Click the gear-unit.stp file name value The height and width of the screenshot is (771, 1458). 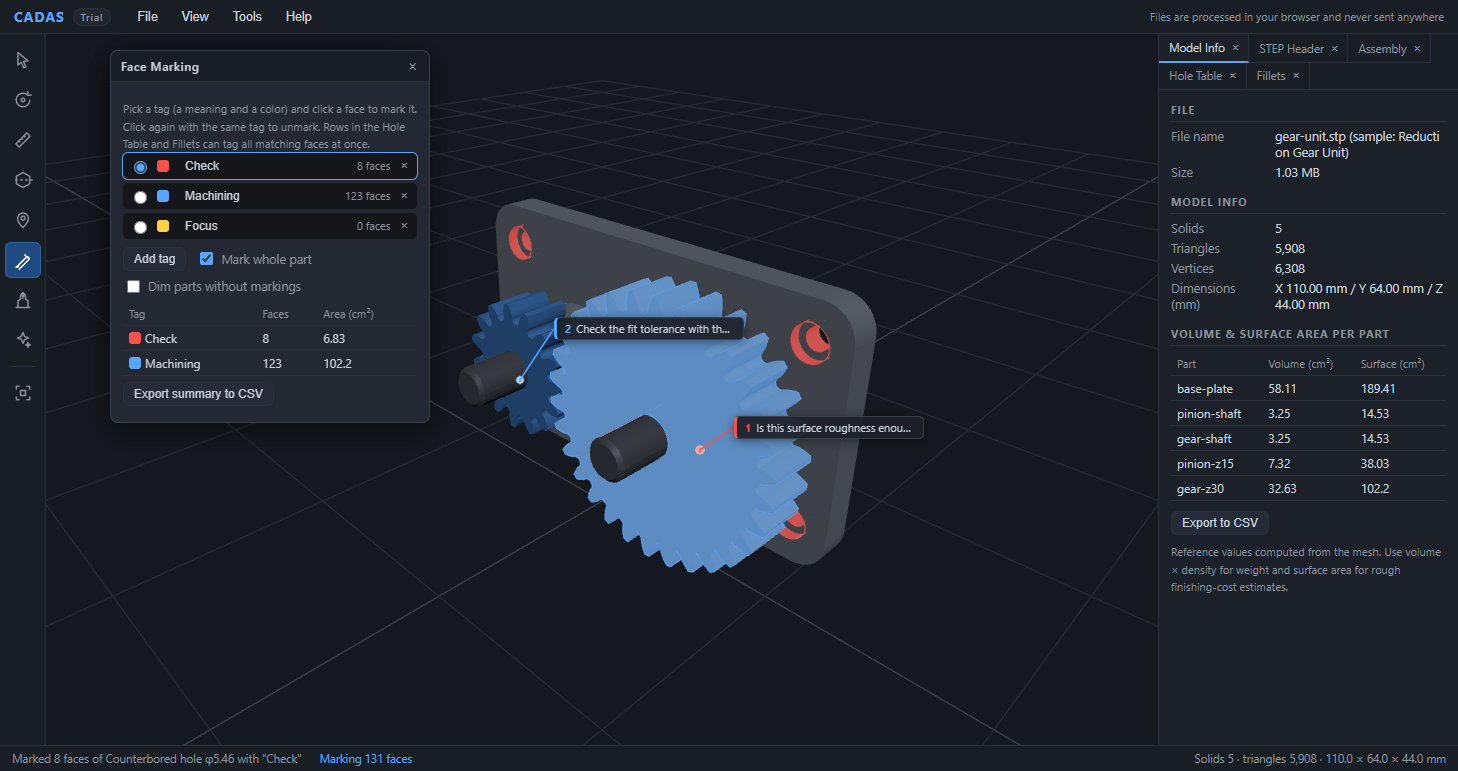[1357, 145]
